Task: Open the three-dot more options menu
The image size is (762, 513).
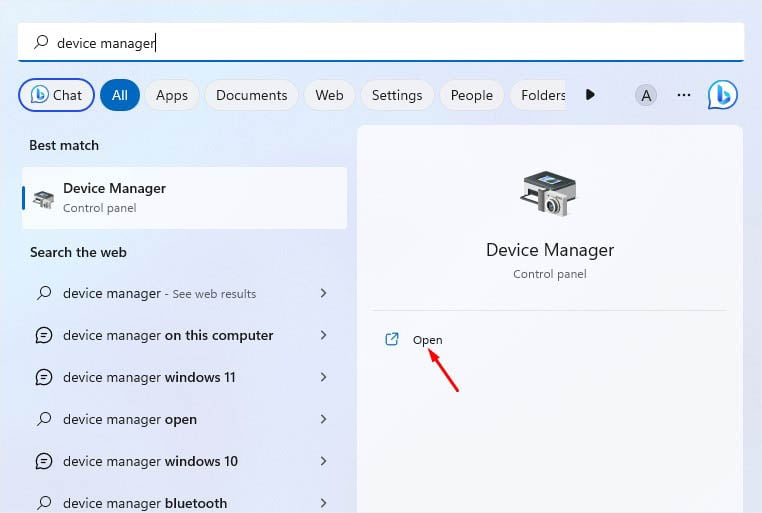Action: point(684,95)
